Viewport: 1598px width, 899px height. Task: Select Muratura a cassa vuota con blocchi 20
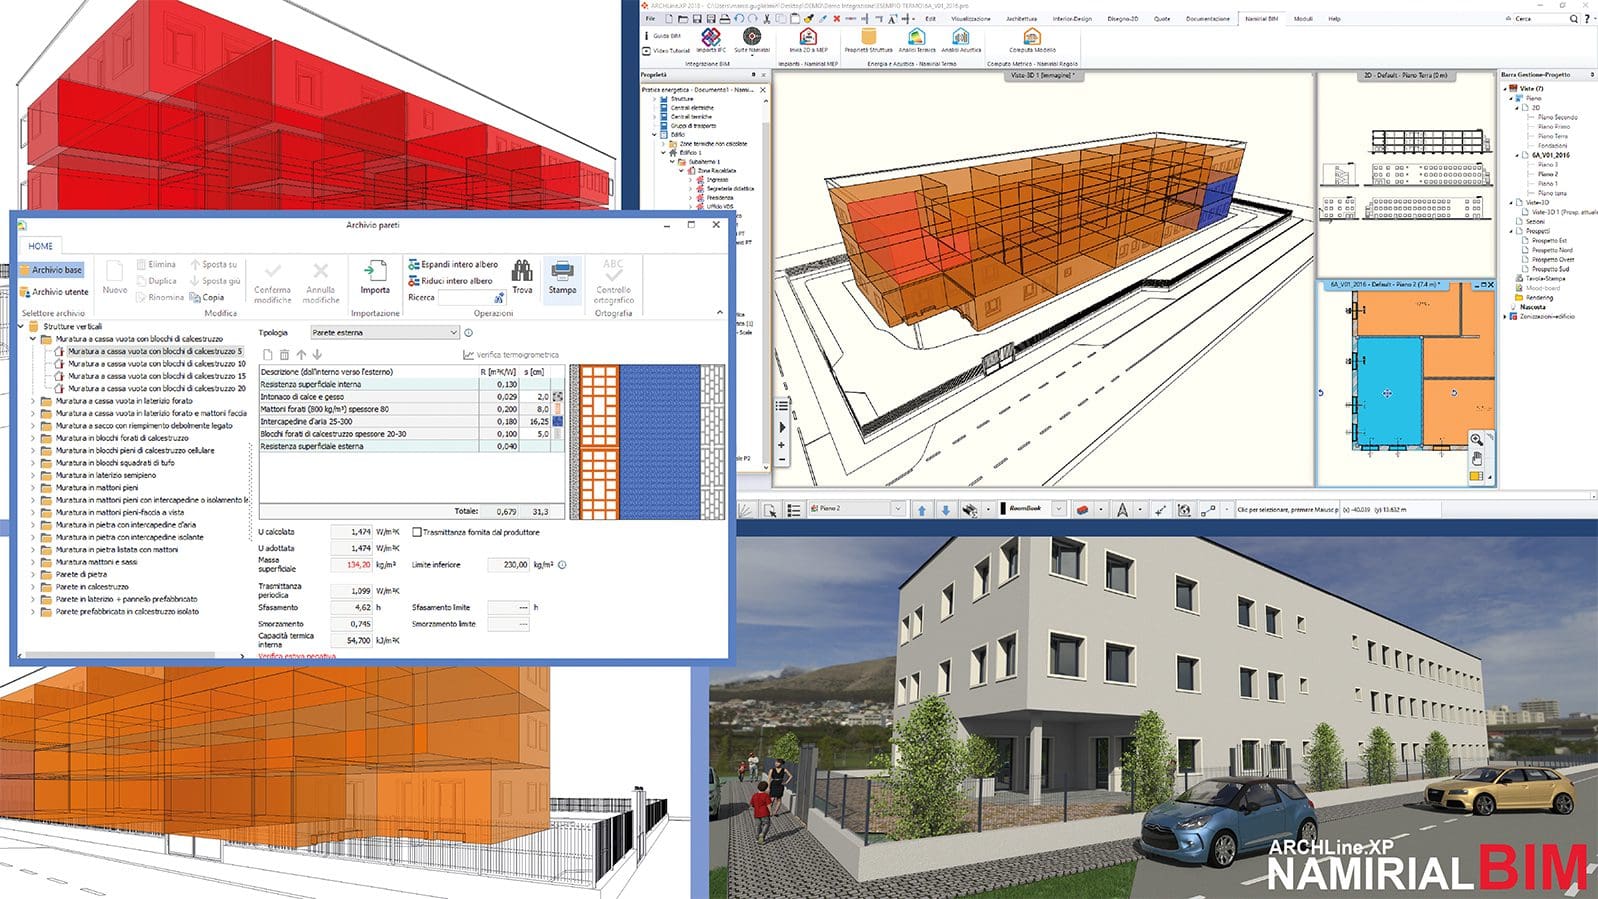(x=156, y=388)
